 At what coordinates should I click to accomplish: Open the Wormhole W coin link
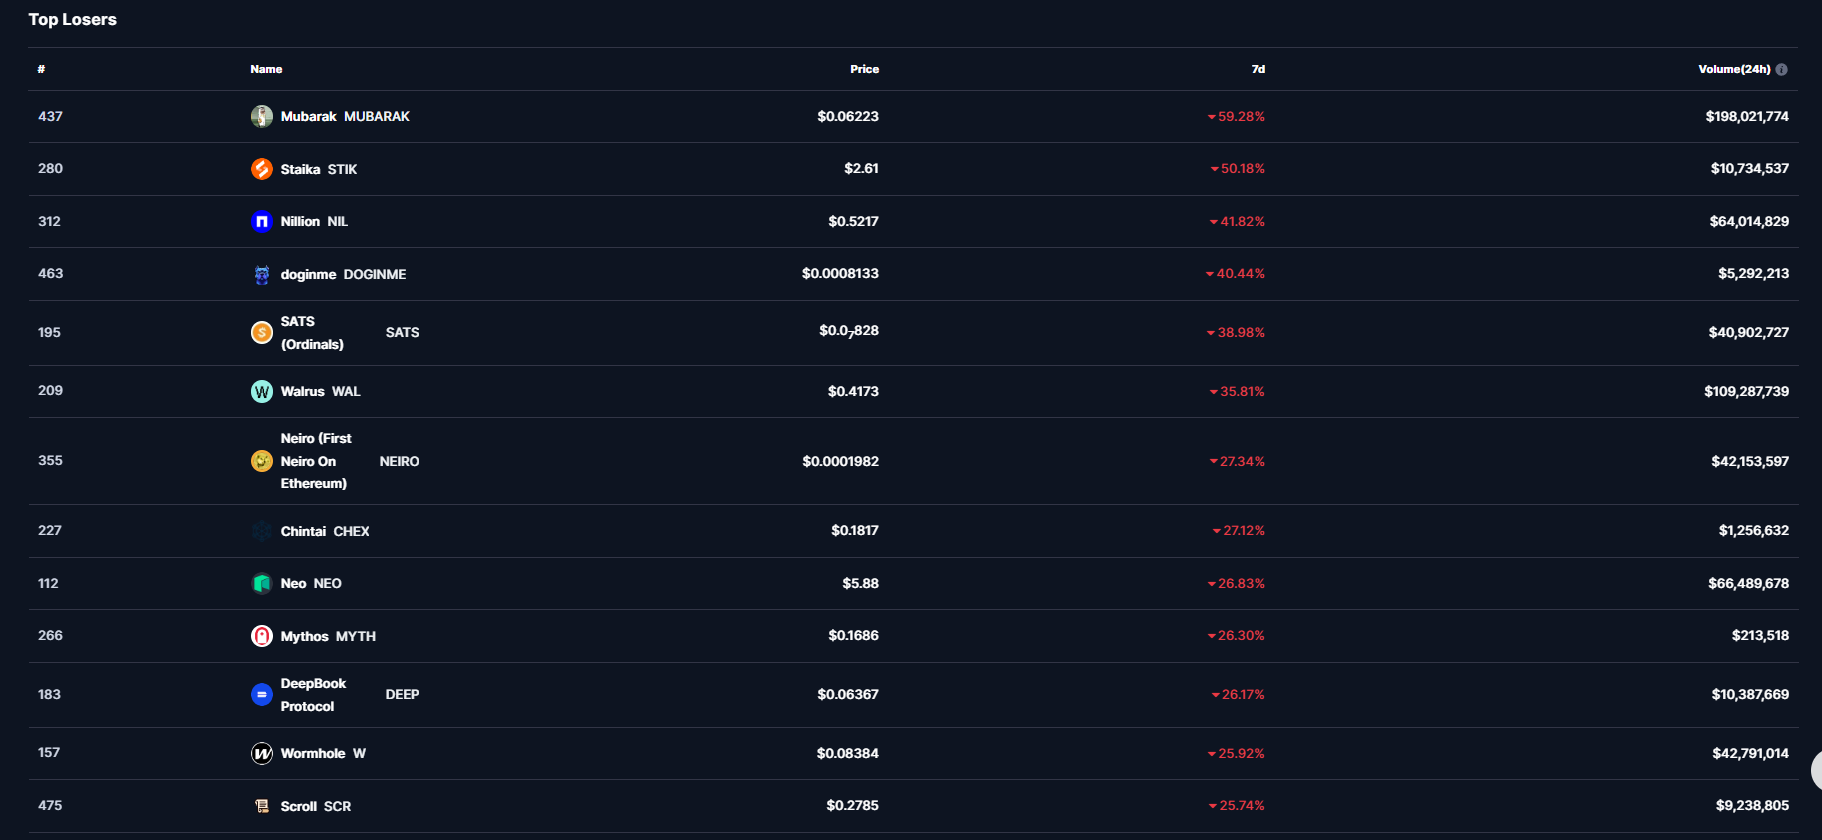322,754
